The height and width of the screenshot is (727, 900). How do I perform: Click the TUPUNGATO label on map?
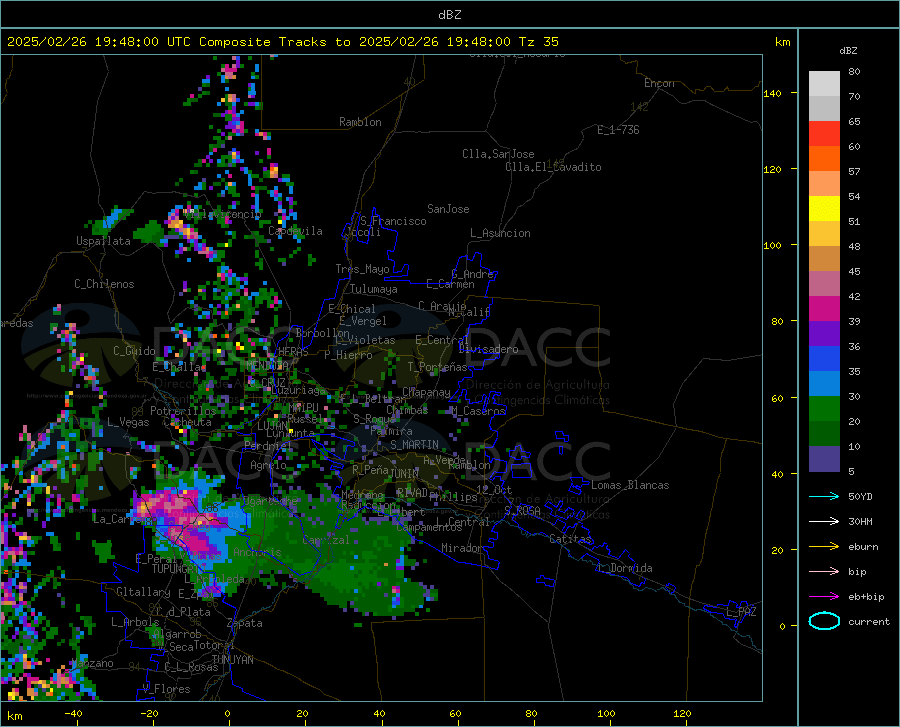coord(175,569)
